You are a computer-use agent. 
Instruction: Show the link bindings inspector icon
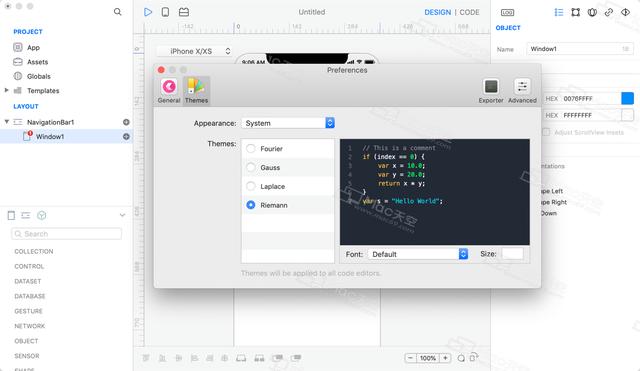click(609, 12)
